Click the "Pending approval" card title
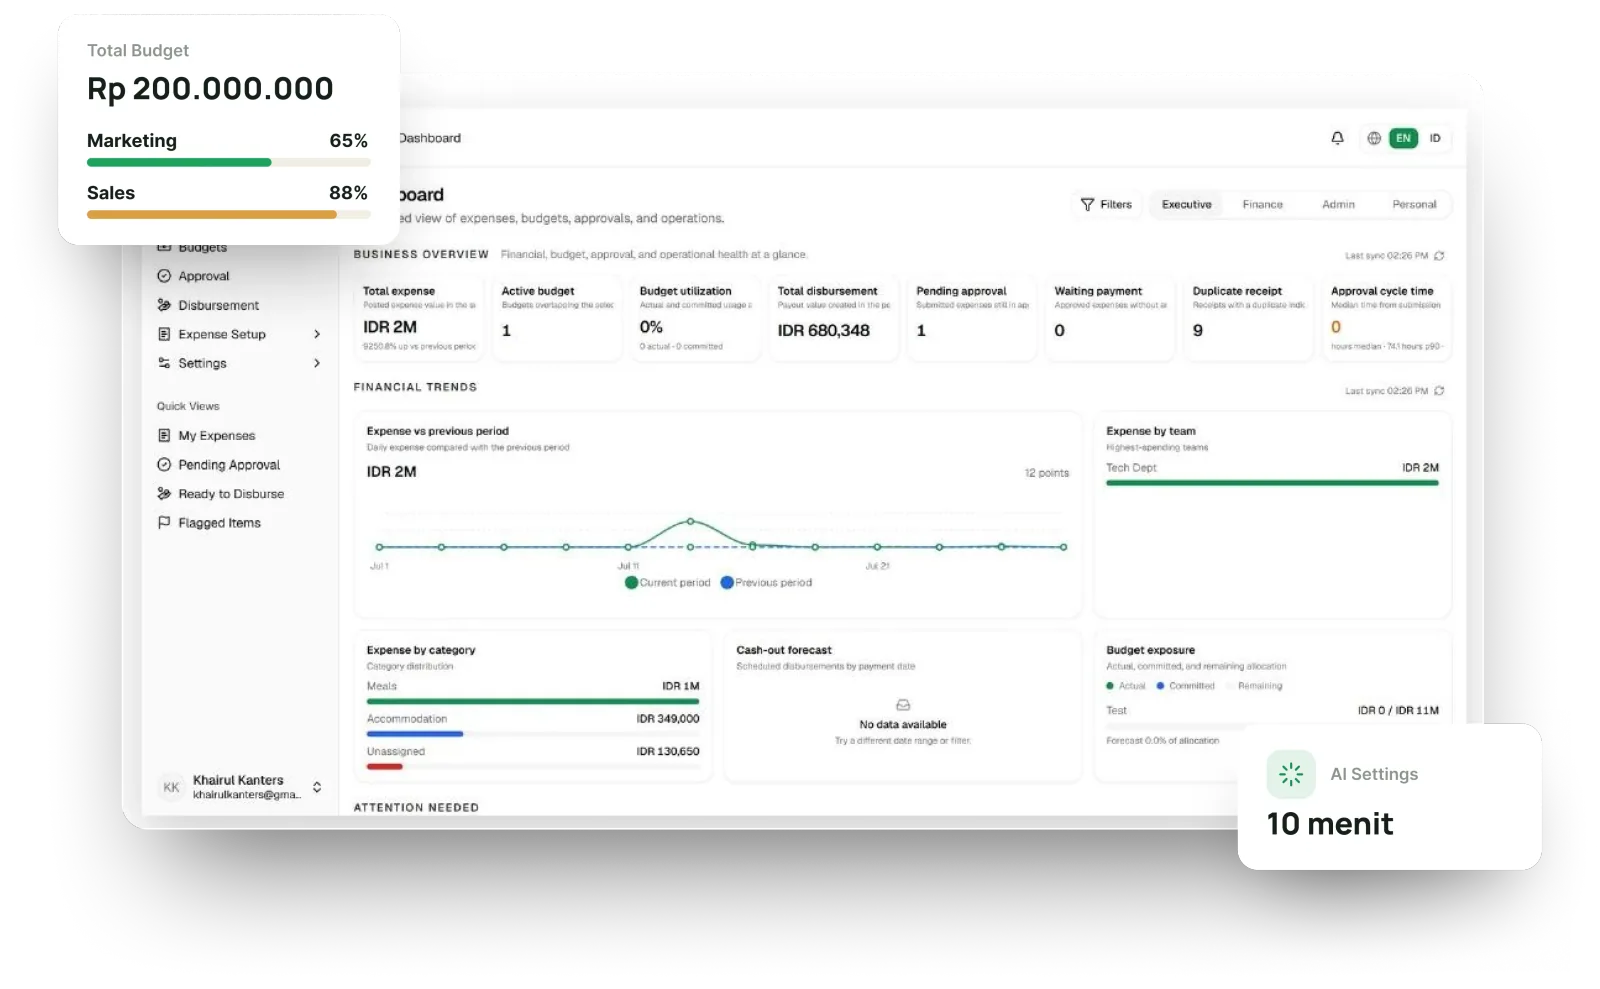 click(961, 291)
